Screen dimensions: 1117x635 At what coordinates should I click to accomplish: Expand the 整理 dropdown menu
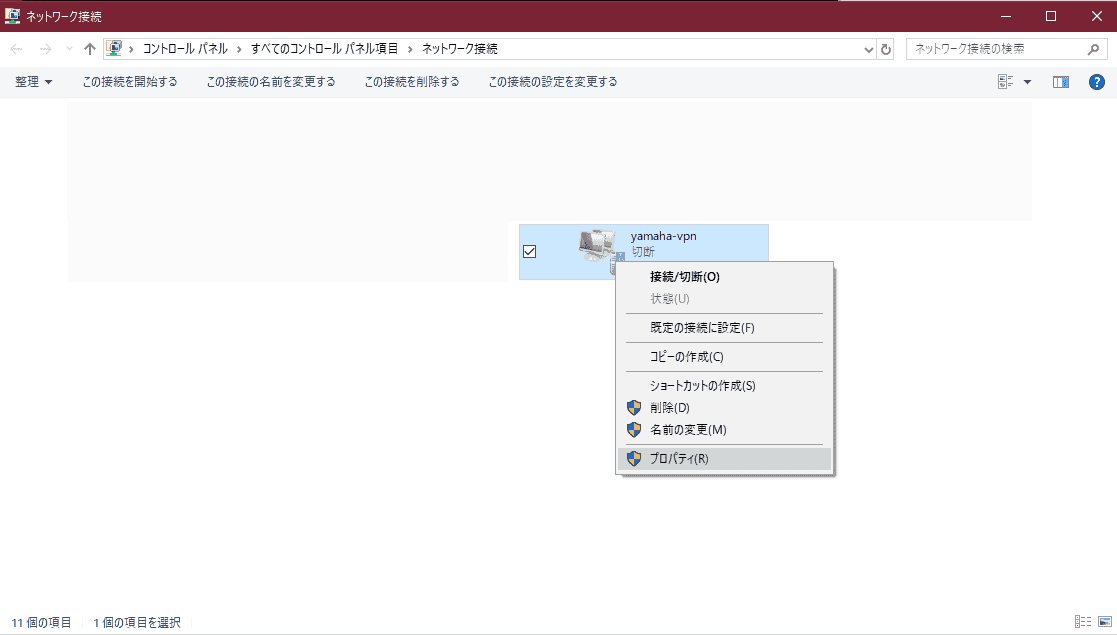coord(33,82)
